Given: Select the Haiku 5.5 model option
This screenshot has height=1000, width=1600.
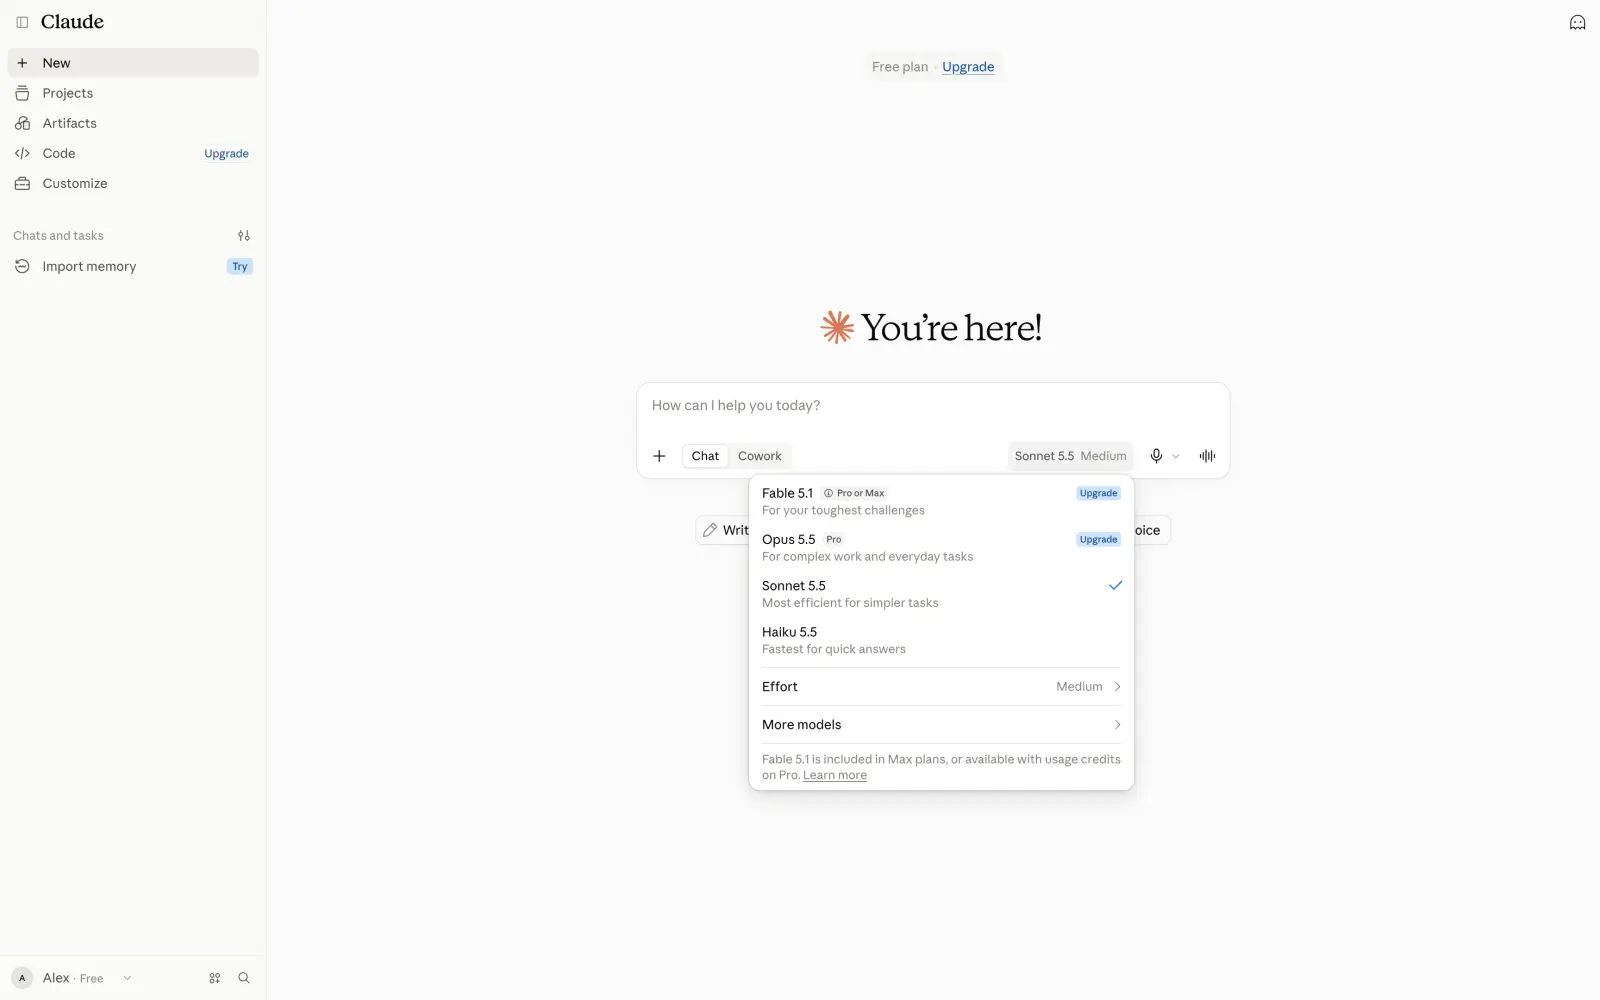Looking at the screenshot, I should point(941,640).
